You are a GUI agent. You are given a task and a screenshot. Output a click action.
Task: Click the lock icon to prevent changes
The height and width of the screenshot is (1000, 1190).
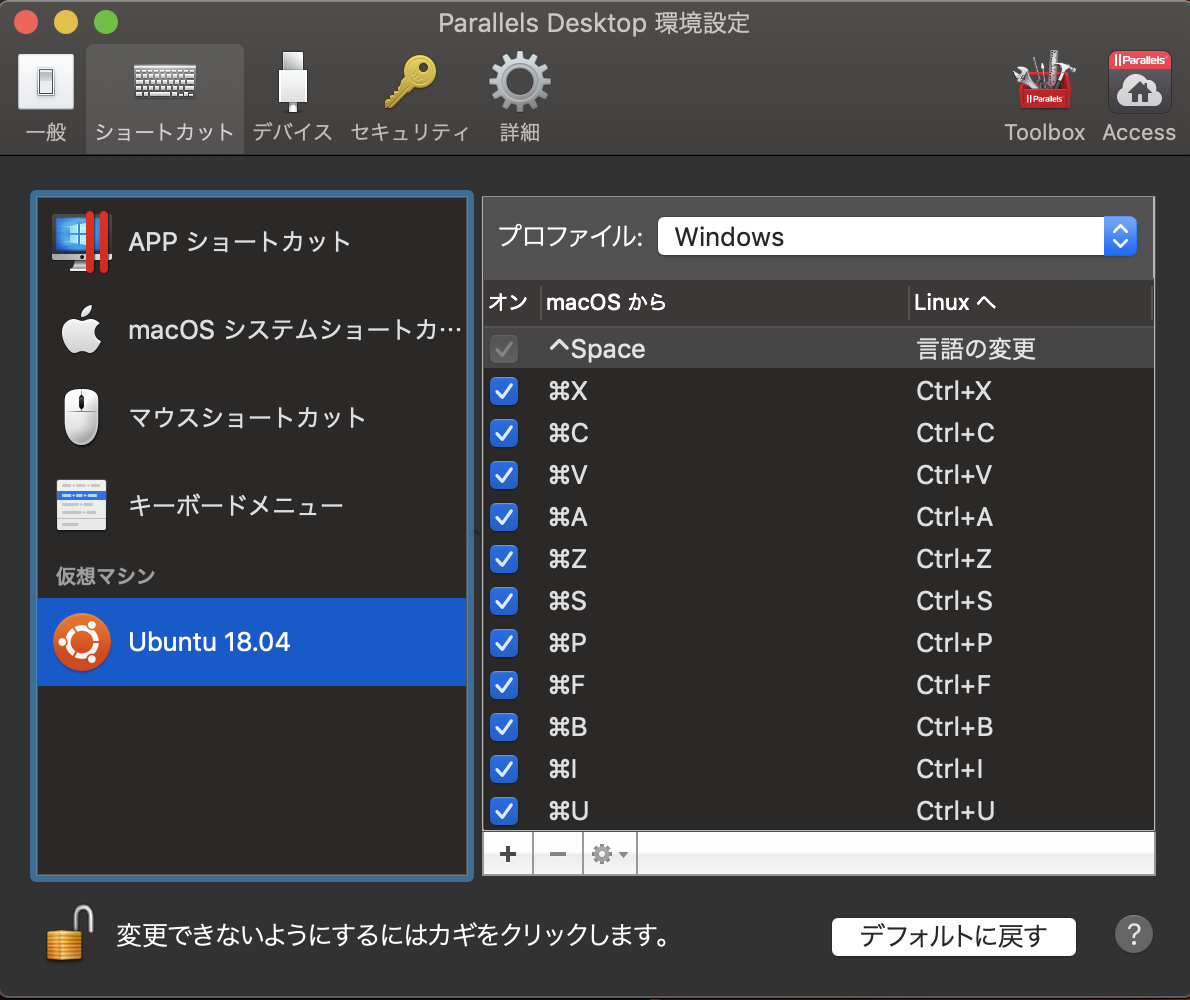tap(68, 933)
